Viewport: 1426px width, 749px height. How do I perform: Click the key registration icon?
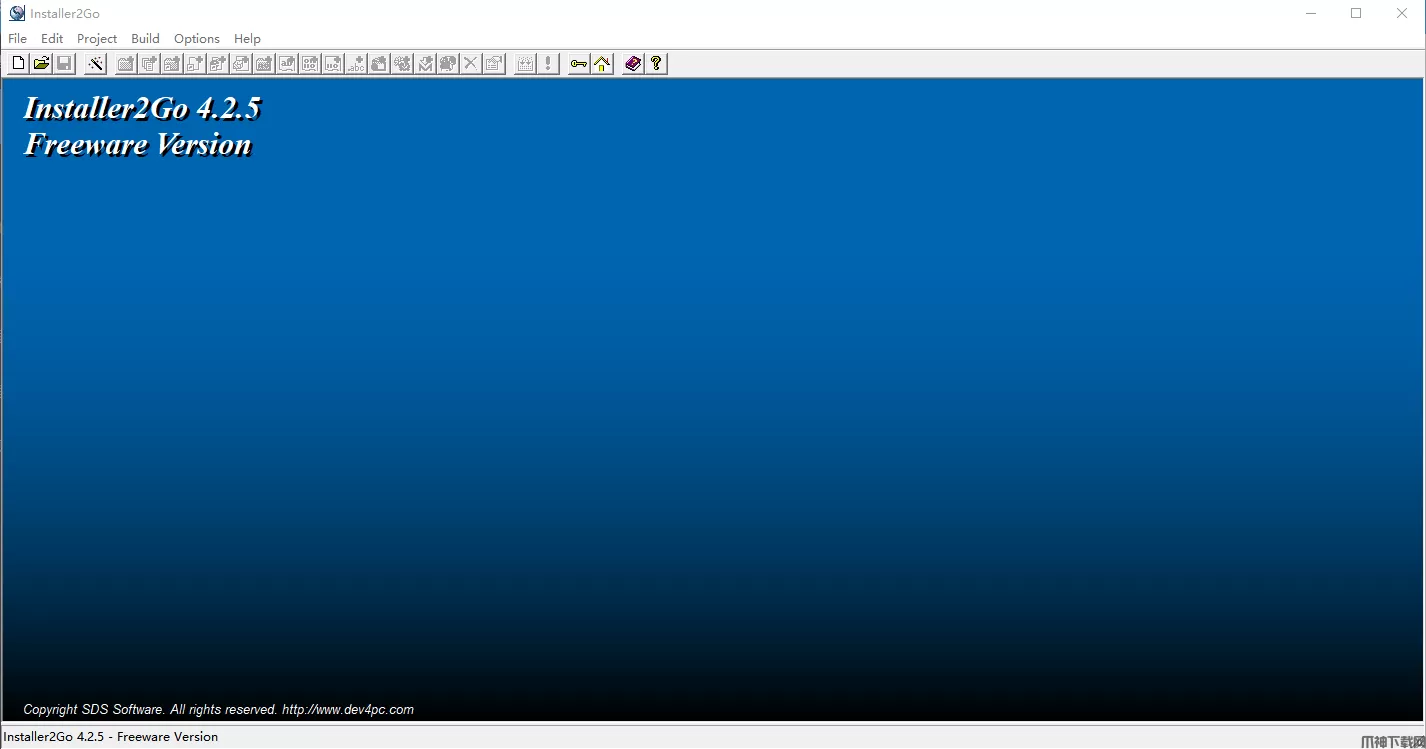pos(579,64)
